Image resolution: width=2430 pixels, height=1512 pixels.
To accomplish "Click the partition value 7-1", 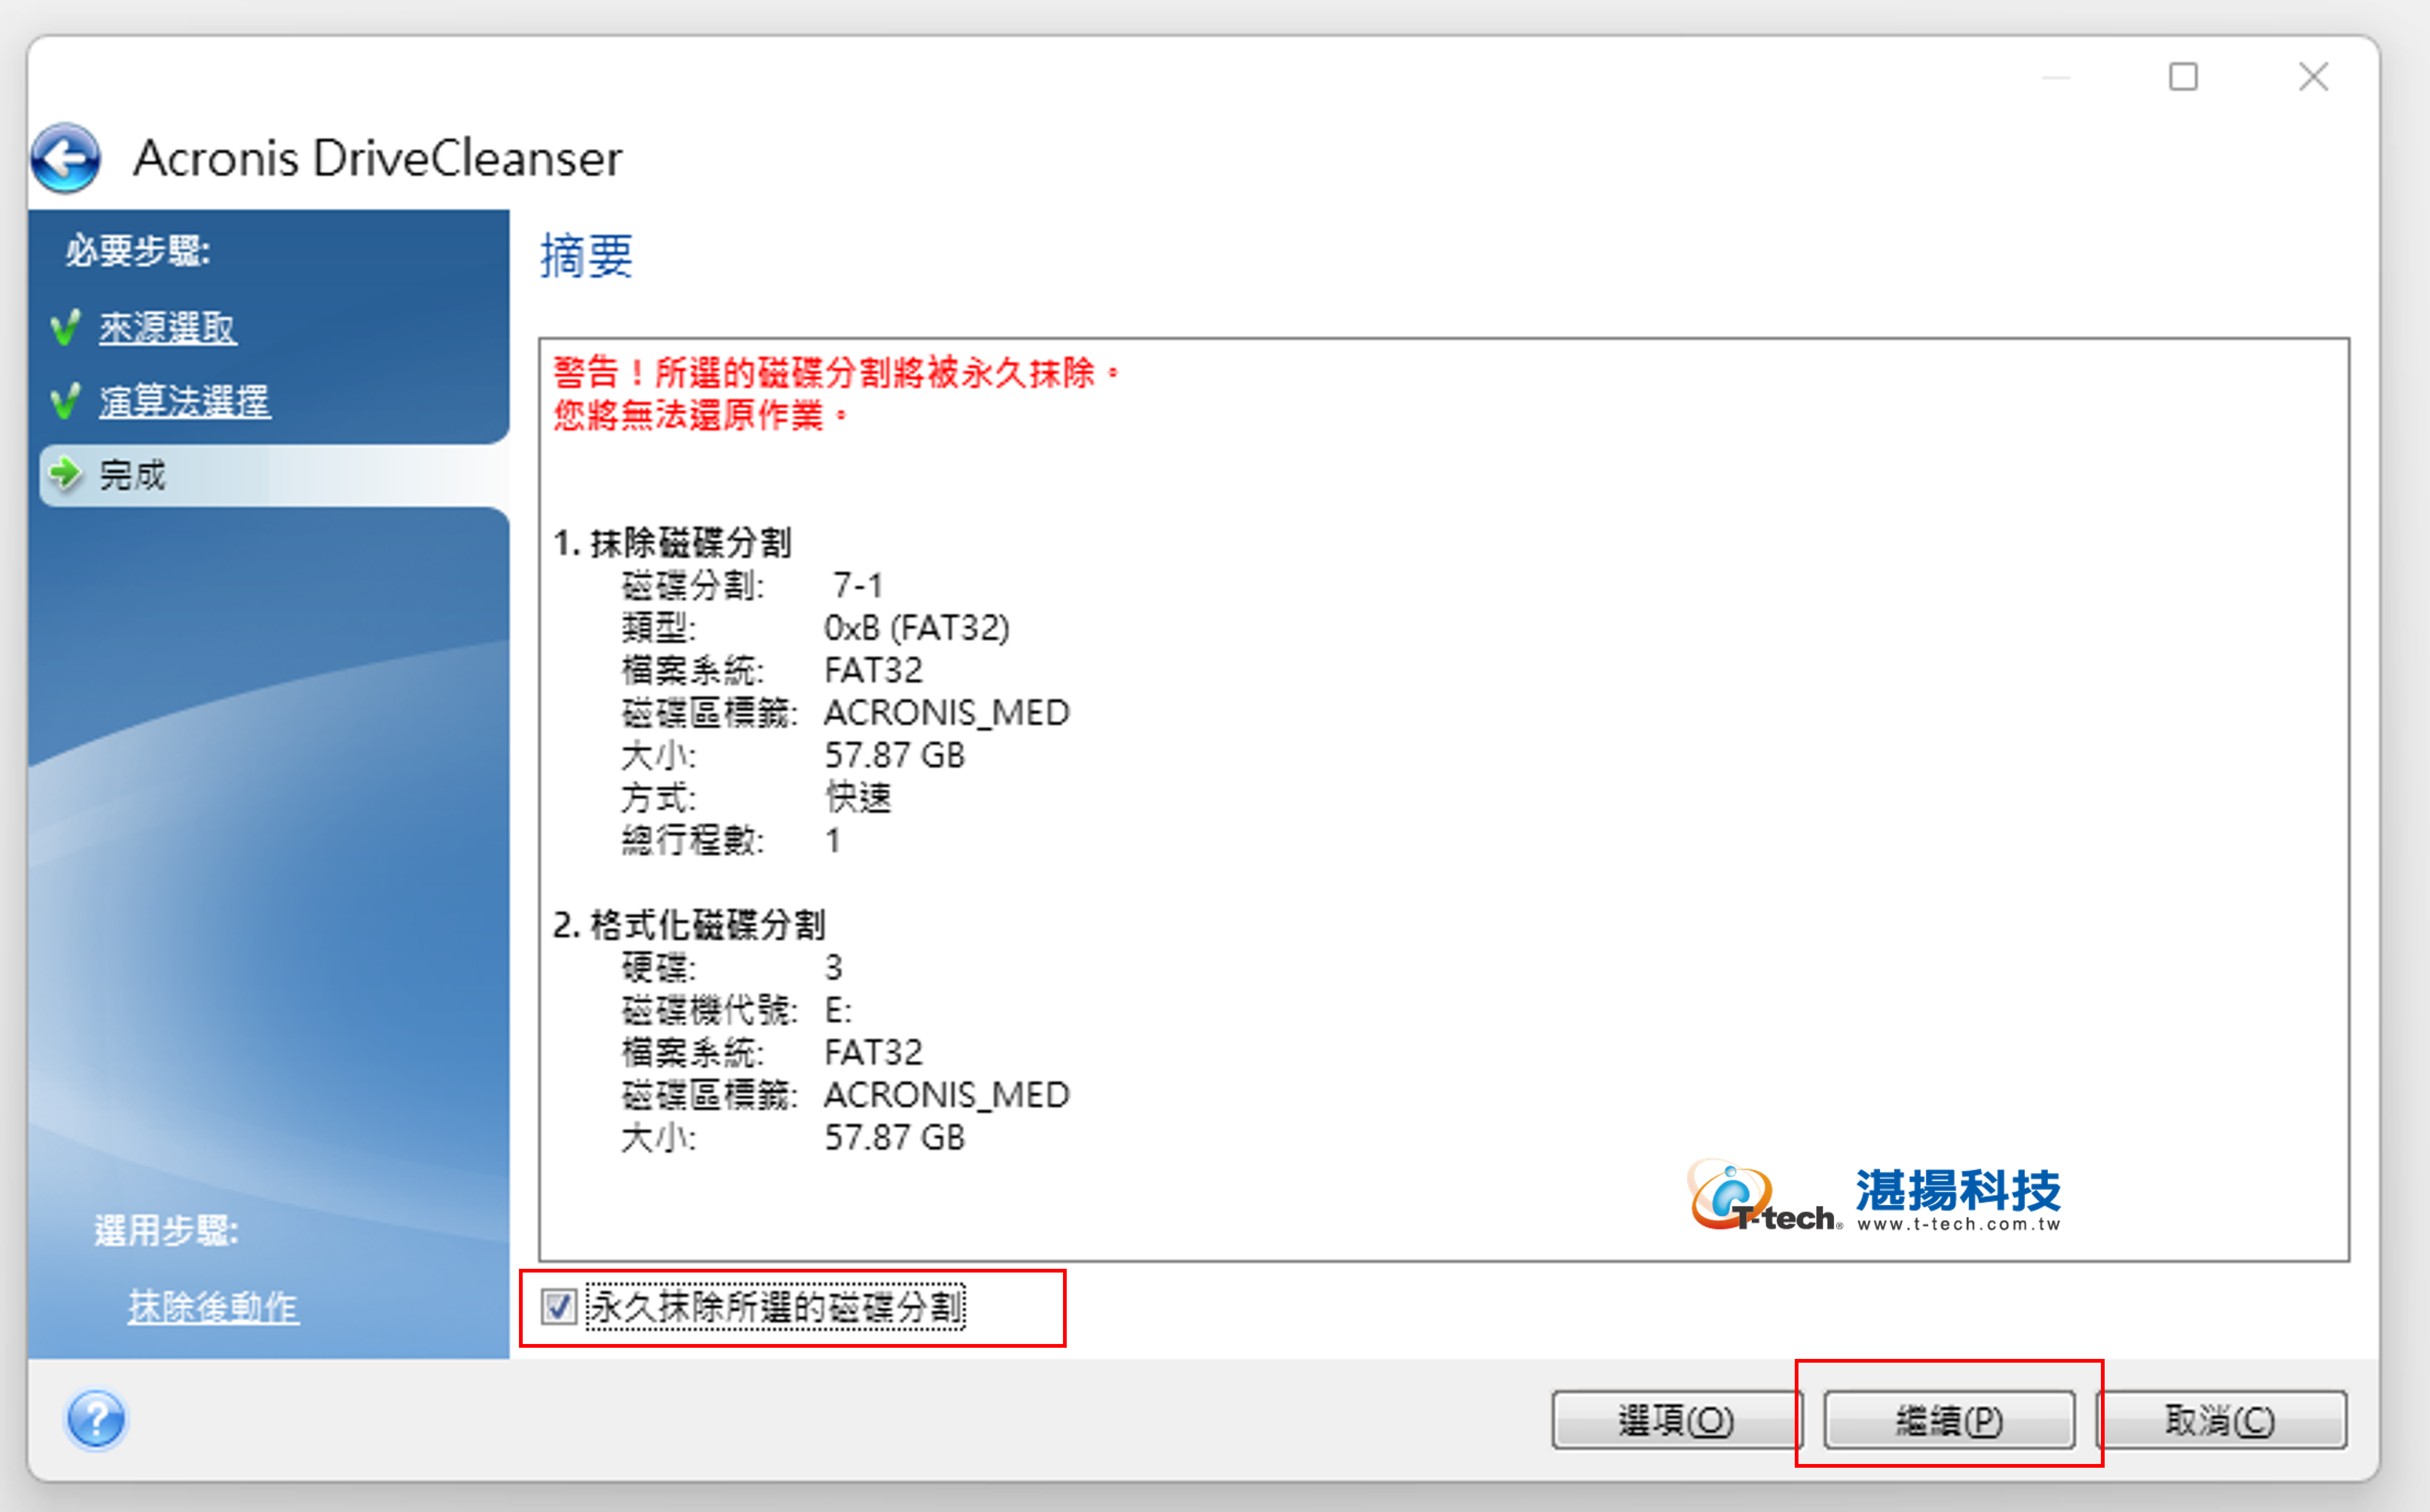I will click(x=858, y=585).
